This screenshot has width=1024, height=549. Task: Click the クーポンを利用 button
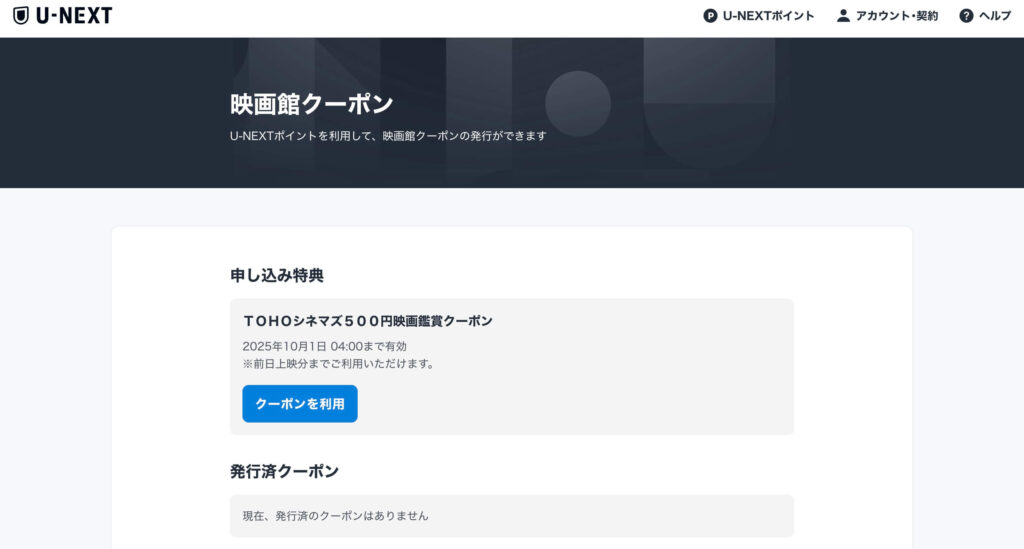pyautogui.click(x=300, y=403)
